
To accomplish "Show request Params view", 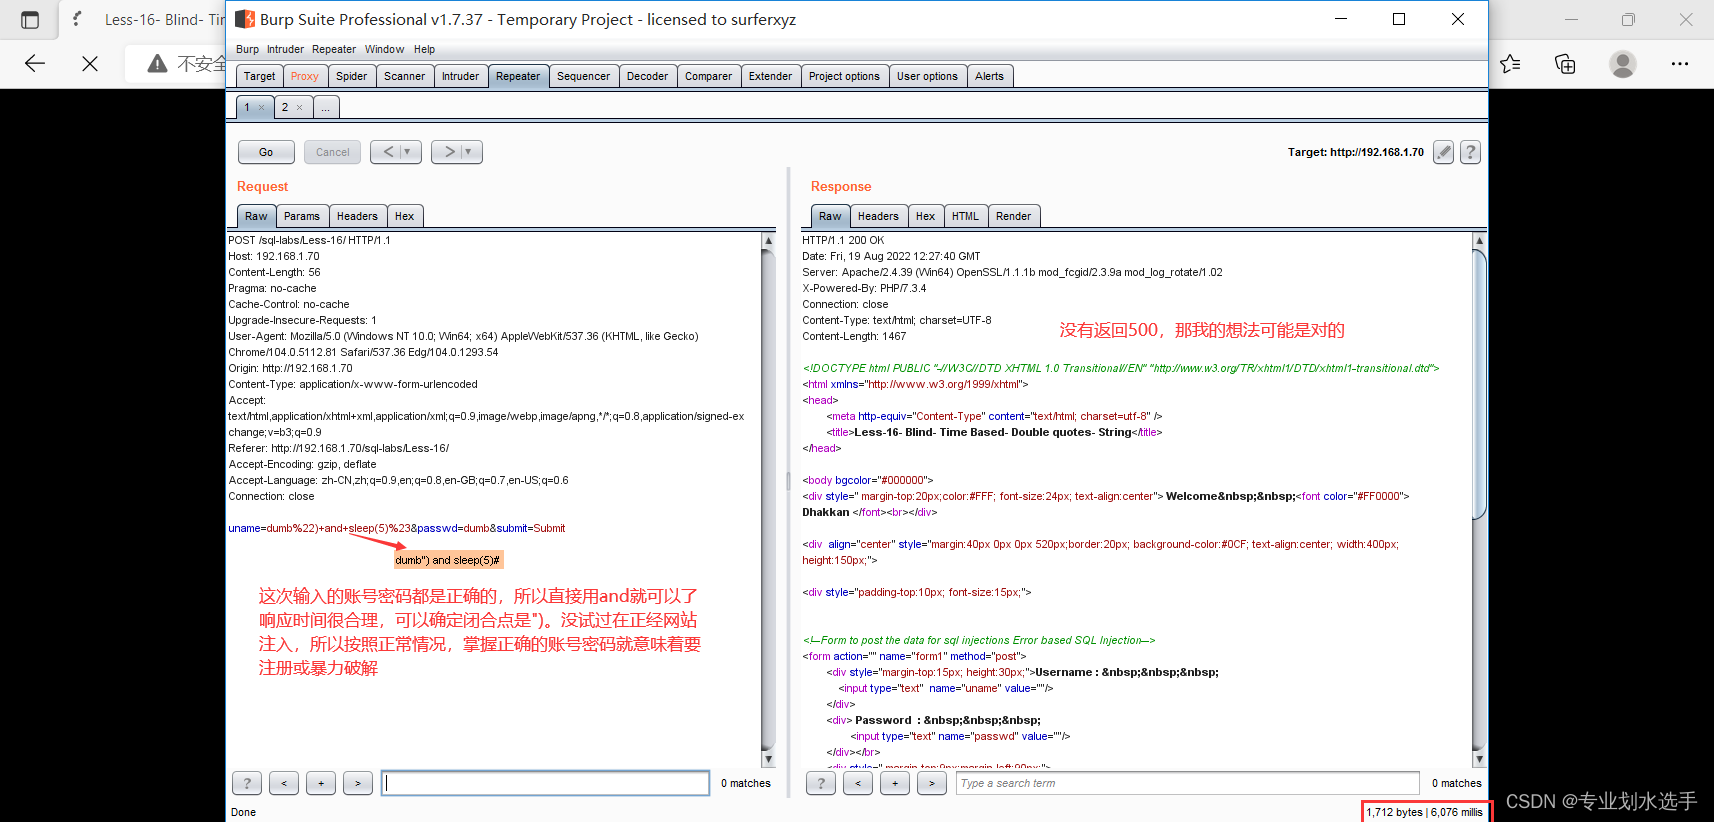I will point(302,216).
